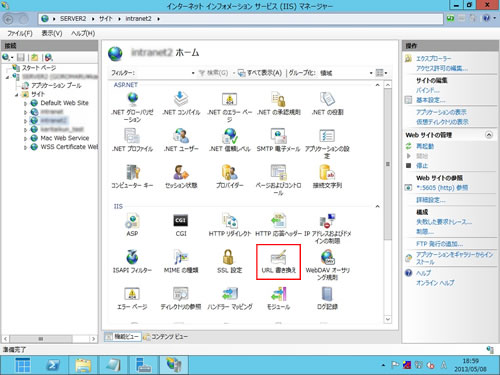Open the .NET プロファイル icon

tap(132, 140)
